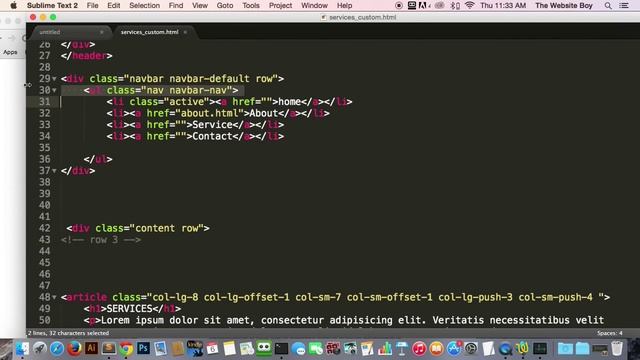This screenshot has height=360, width=640.
Task: Close the untitled tab
Action: (x=102, y=32)
